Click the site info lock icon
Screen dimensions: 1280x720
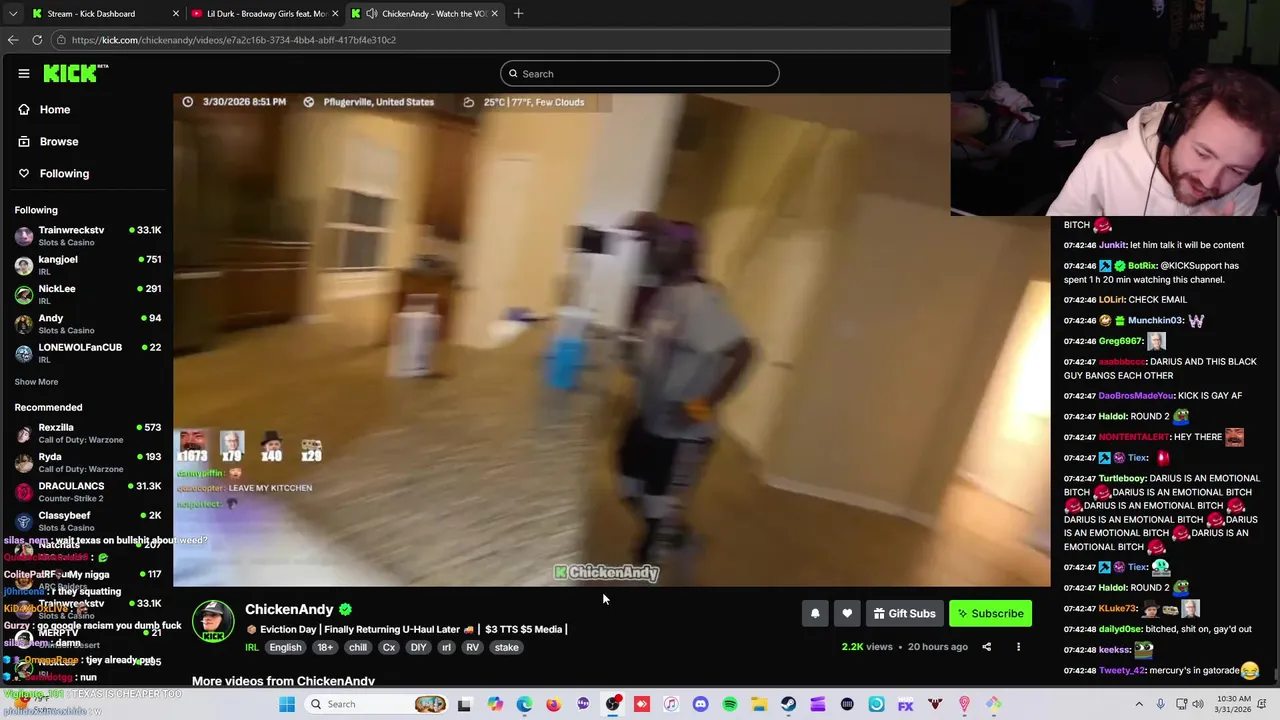(61, 40)
